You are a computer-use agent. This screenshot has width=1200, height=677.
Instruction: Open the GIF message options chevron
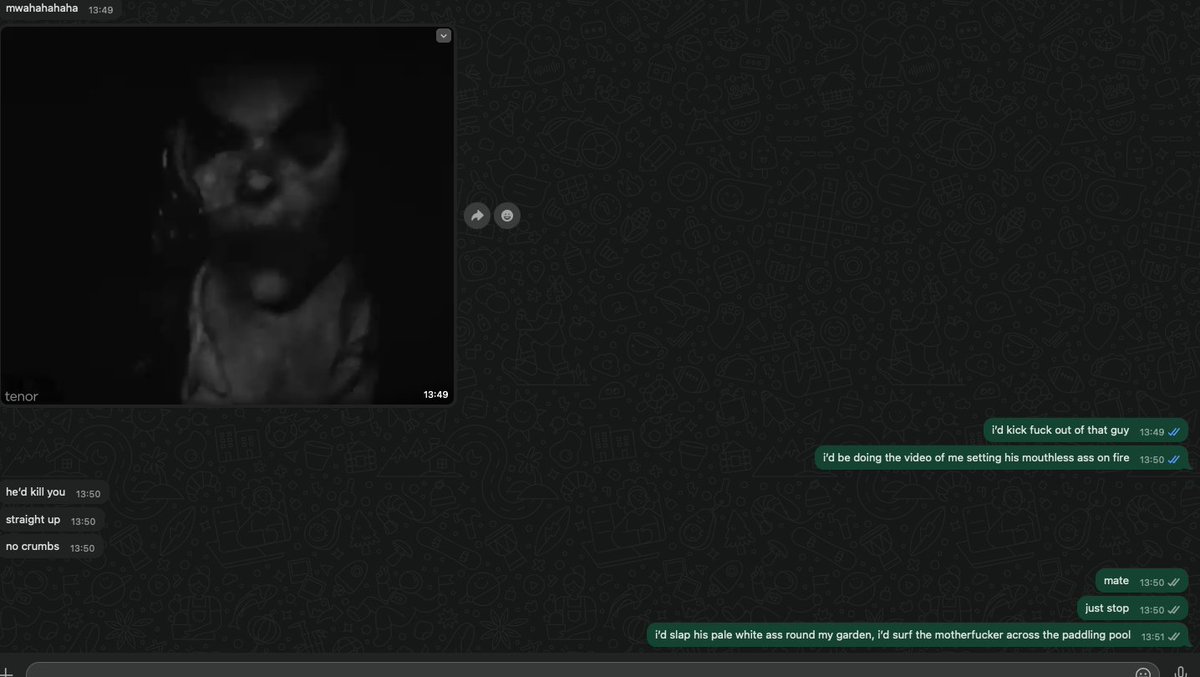coord(443,35)
